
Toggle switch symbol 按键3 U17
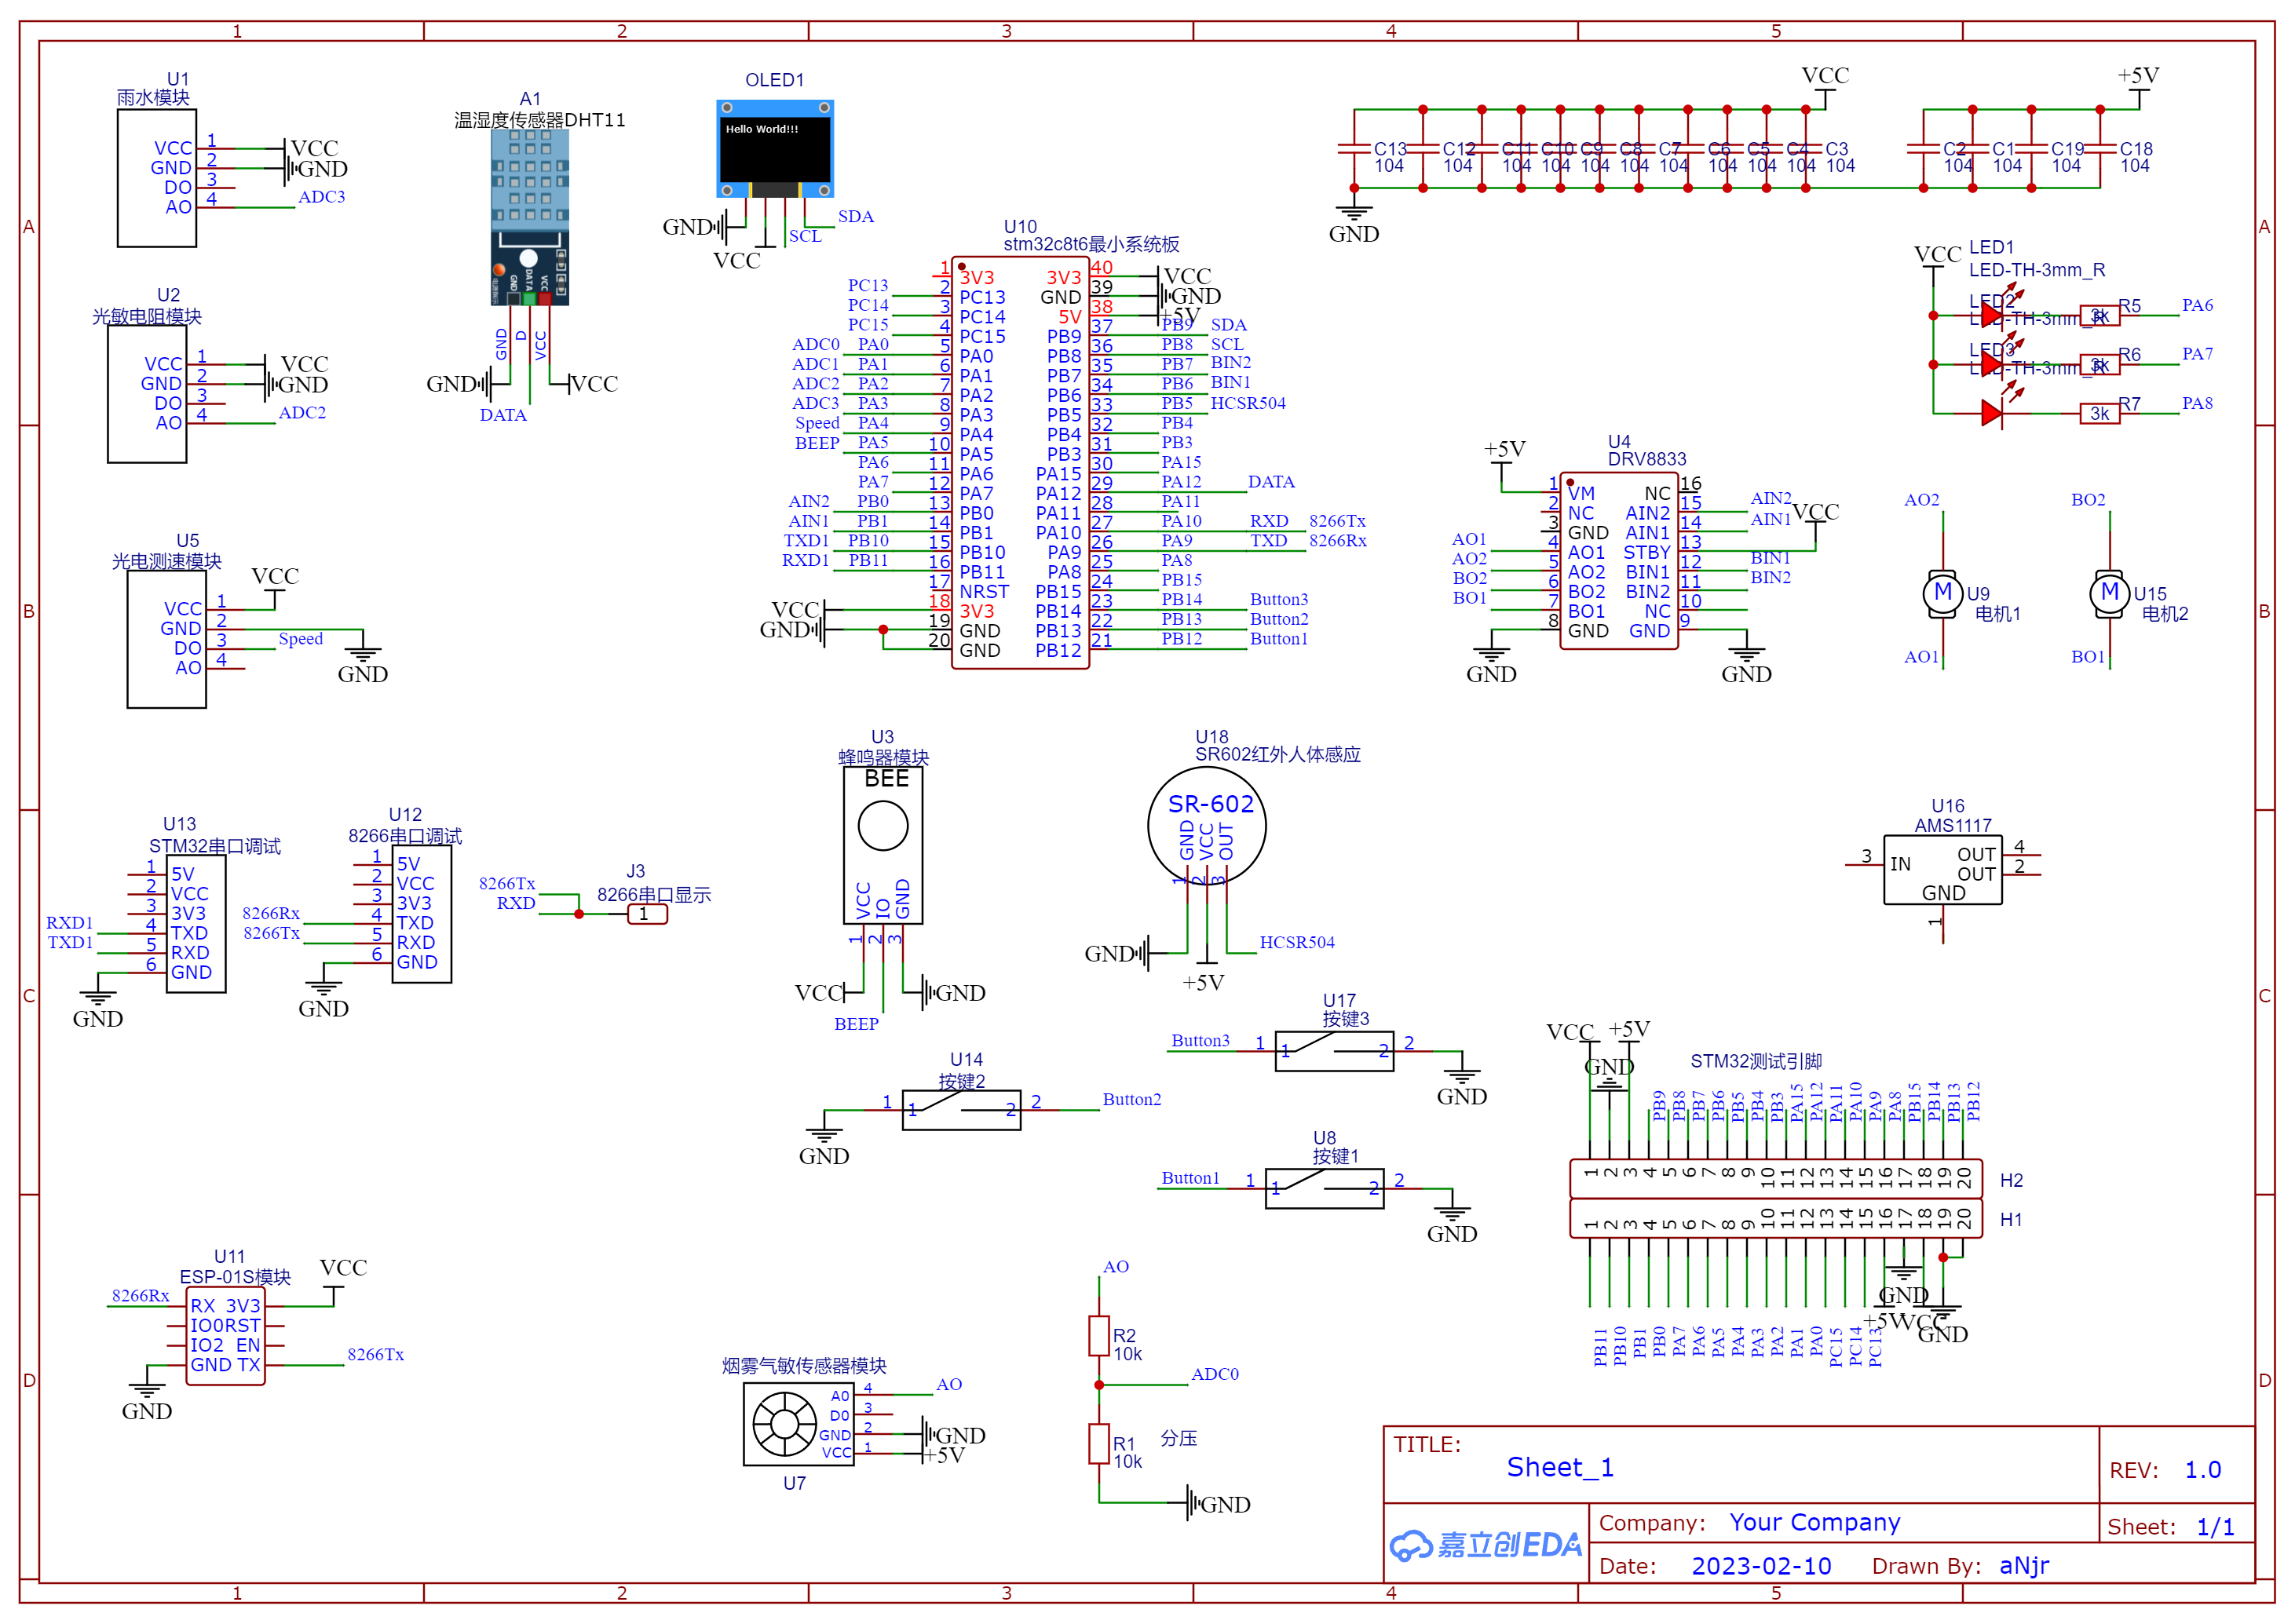click(x=1335, y=1050)
